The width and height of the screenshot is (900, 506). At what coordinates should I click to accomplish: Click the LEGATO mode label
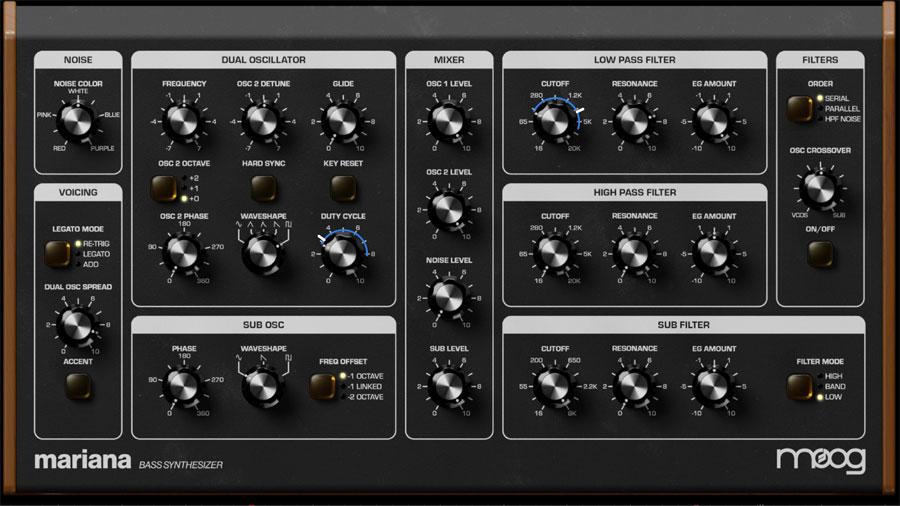(96, 254)
